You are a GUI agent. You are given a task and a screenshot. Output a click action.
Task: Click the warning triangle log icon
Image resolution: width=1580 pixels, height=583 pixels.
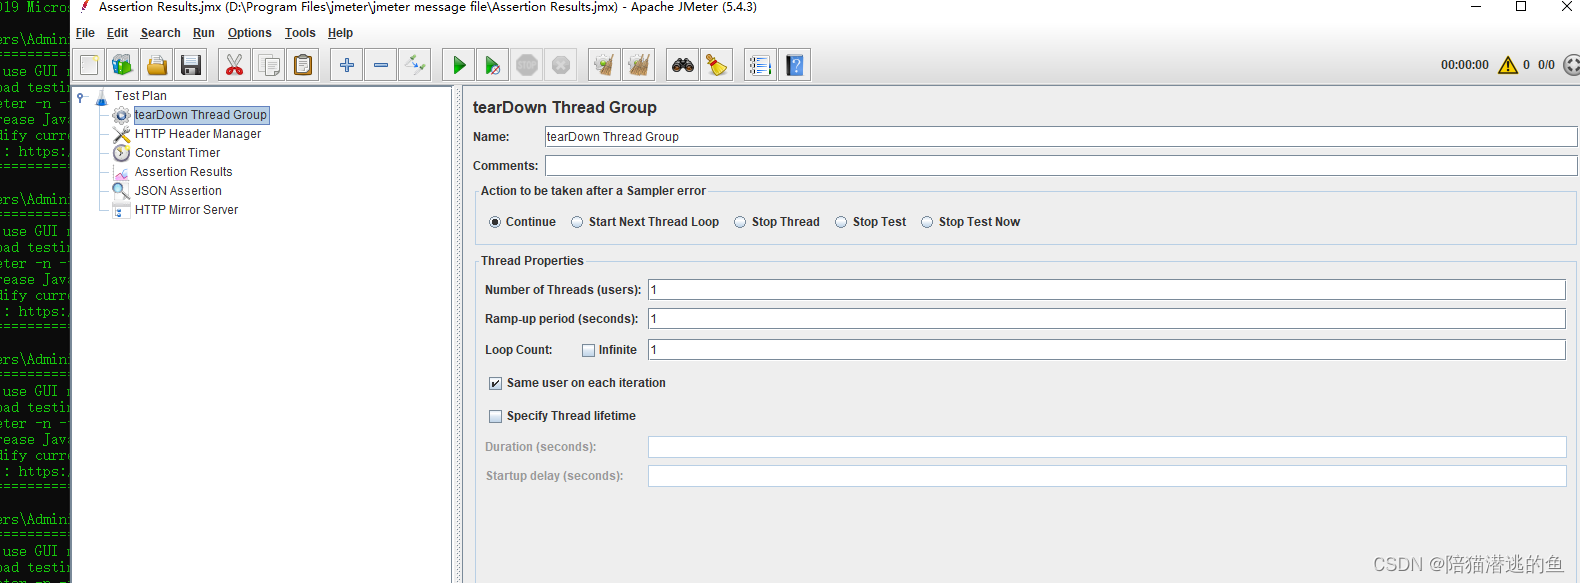(1508, 65)
